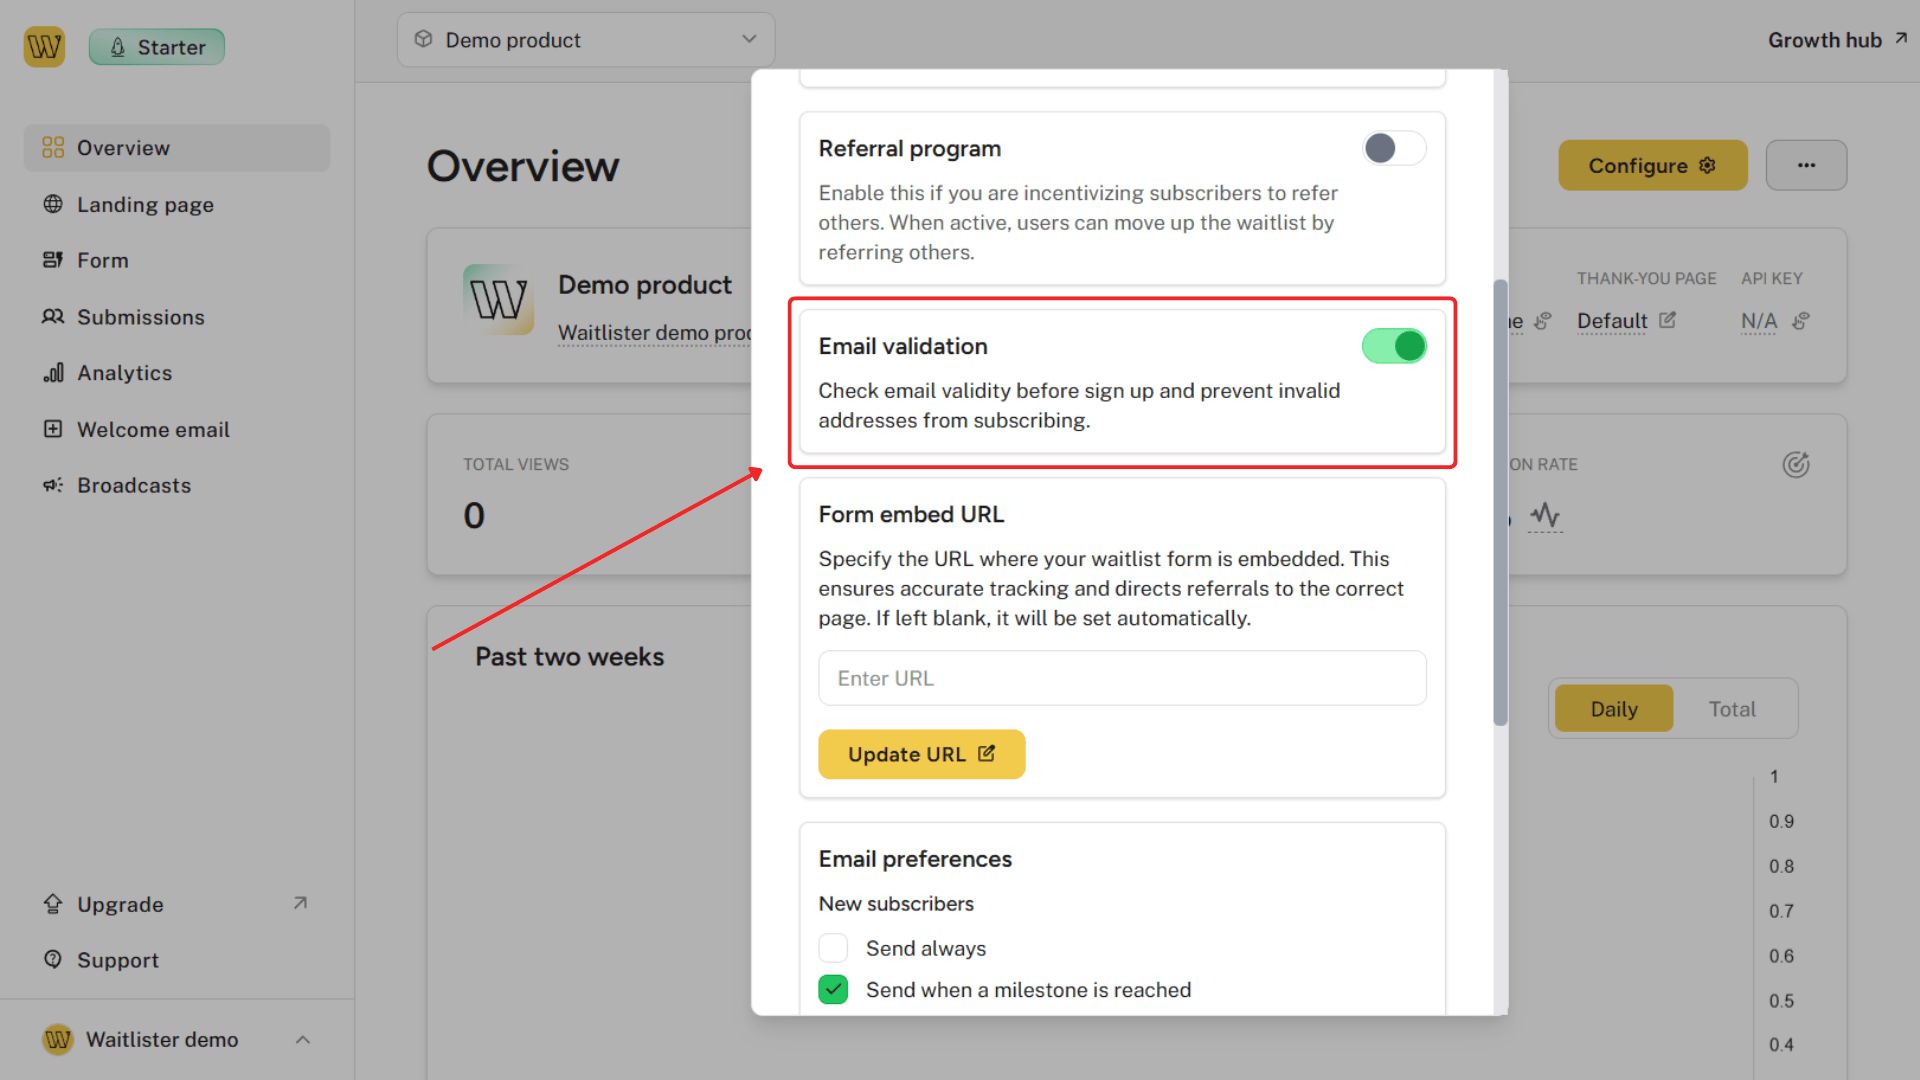Click the Form icon in sidebar
Viewport: 1920px width, 1080px height.
(x=53, y=260)
